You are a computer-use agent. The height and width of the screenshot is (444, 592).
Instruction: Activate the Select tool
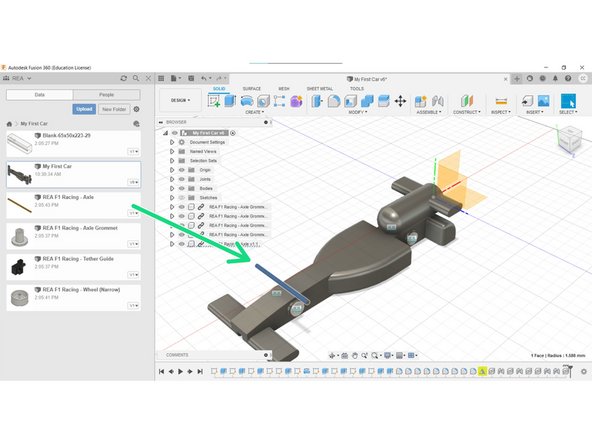(568, 101)
